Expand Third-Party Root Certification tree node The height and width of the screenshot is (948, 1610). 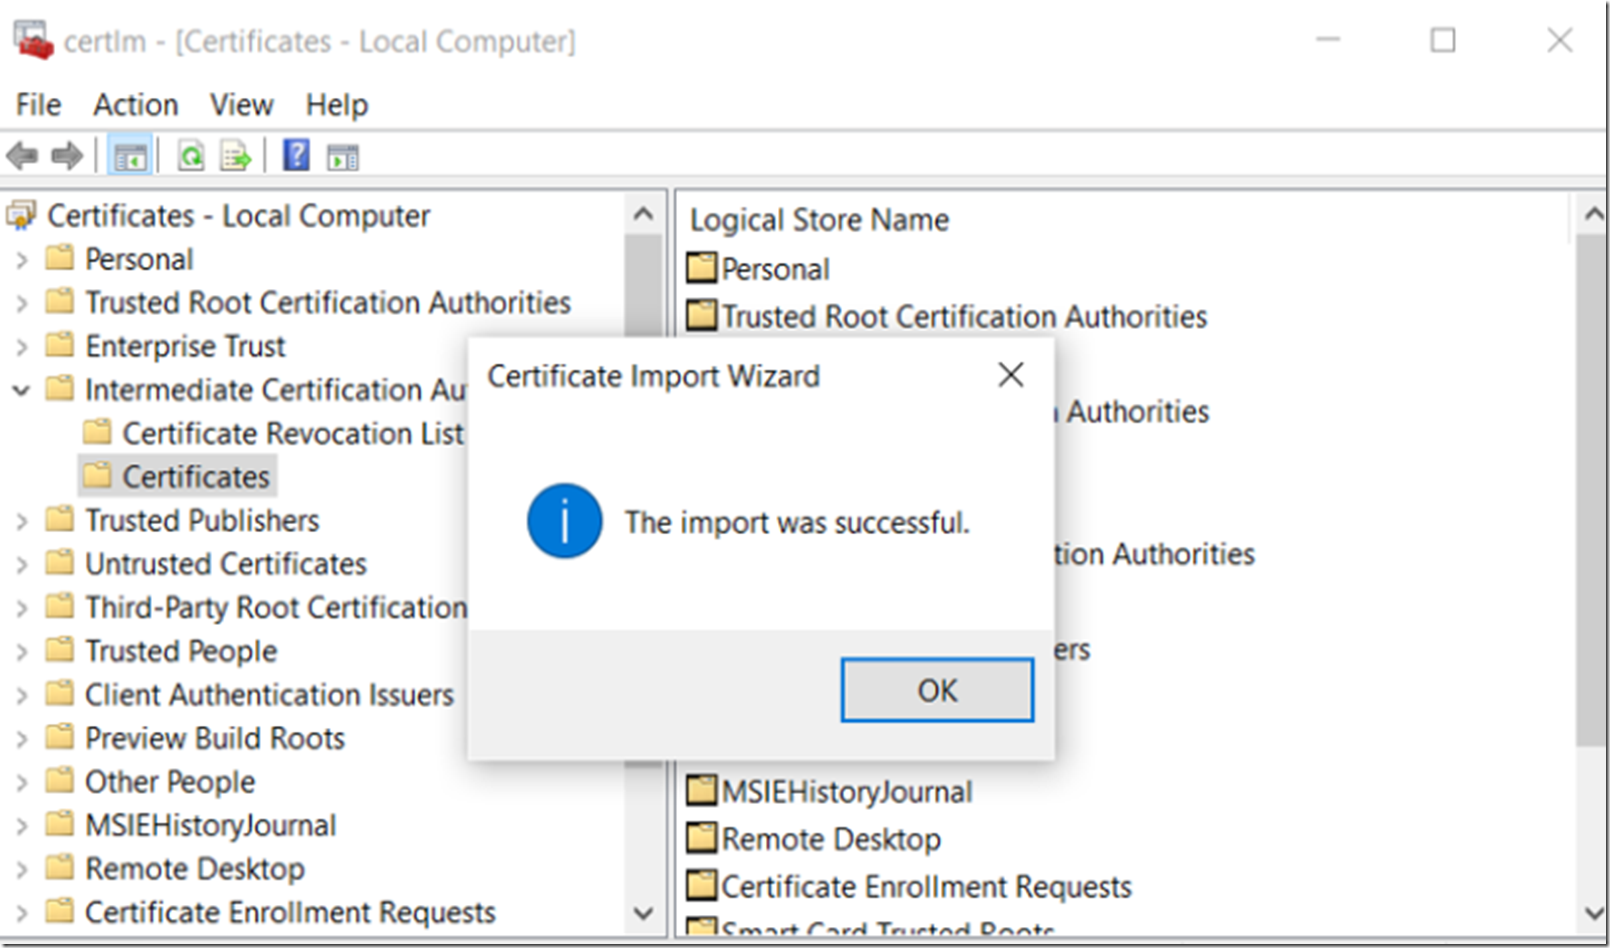pos(22,608)
